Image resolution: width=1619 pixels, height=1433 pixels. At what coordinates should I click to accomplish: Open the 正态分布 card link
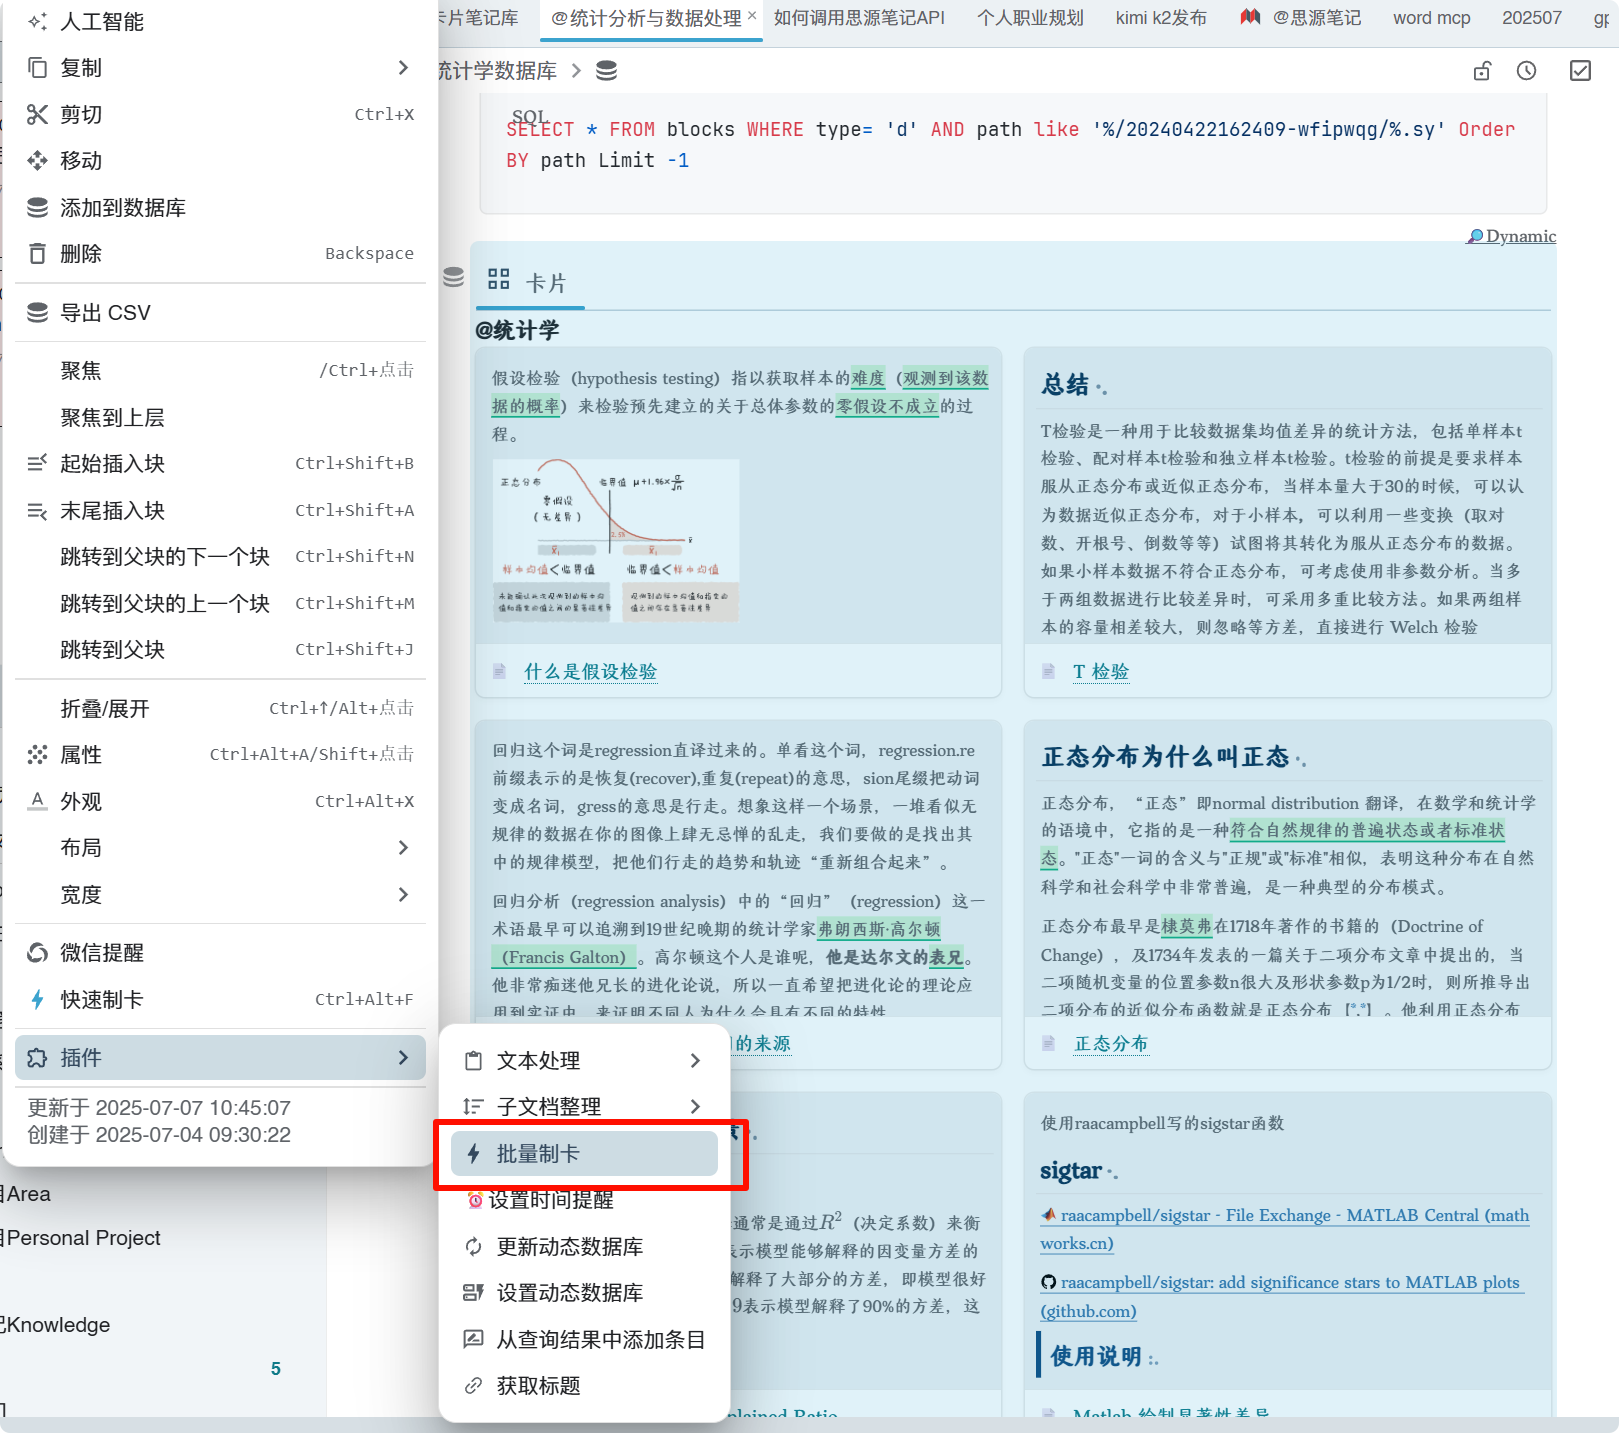1110,1043
